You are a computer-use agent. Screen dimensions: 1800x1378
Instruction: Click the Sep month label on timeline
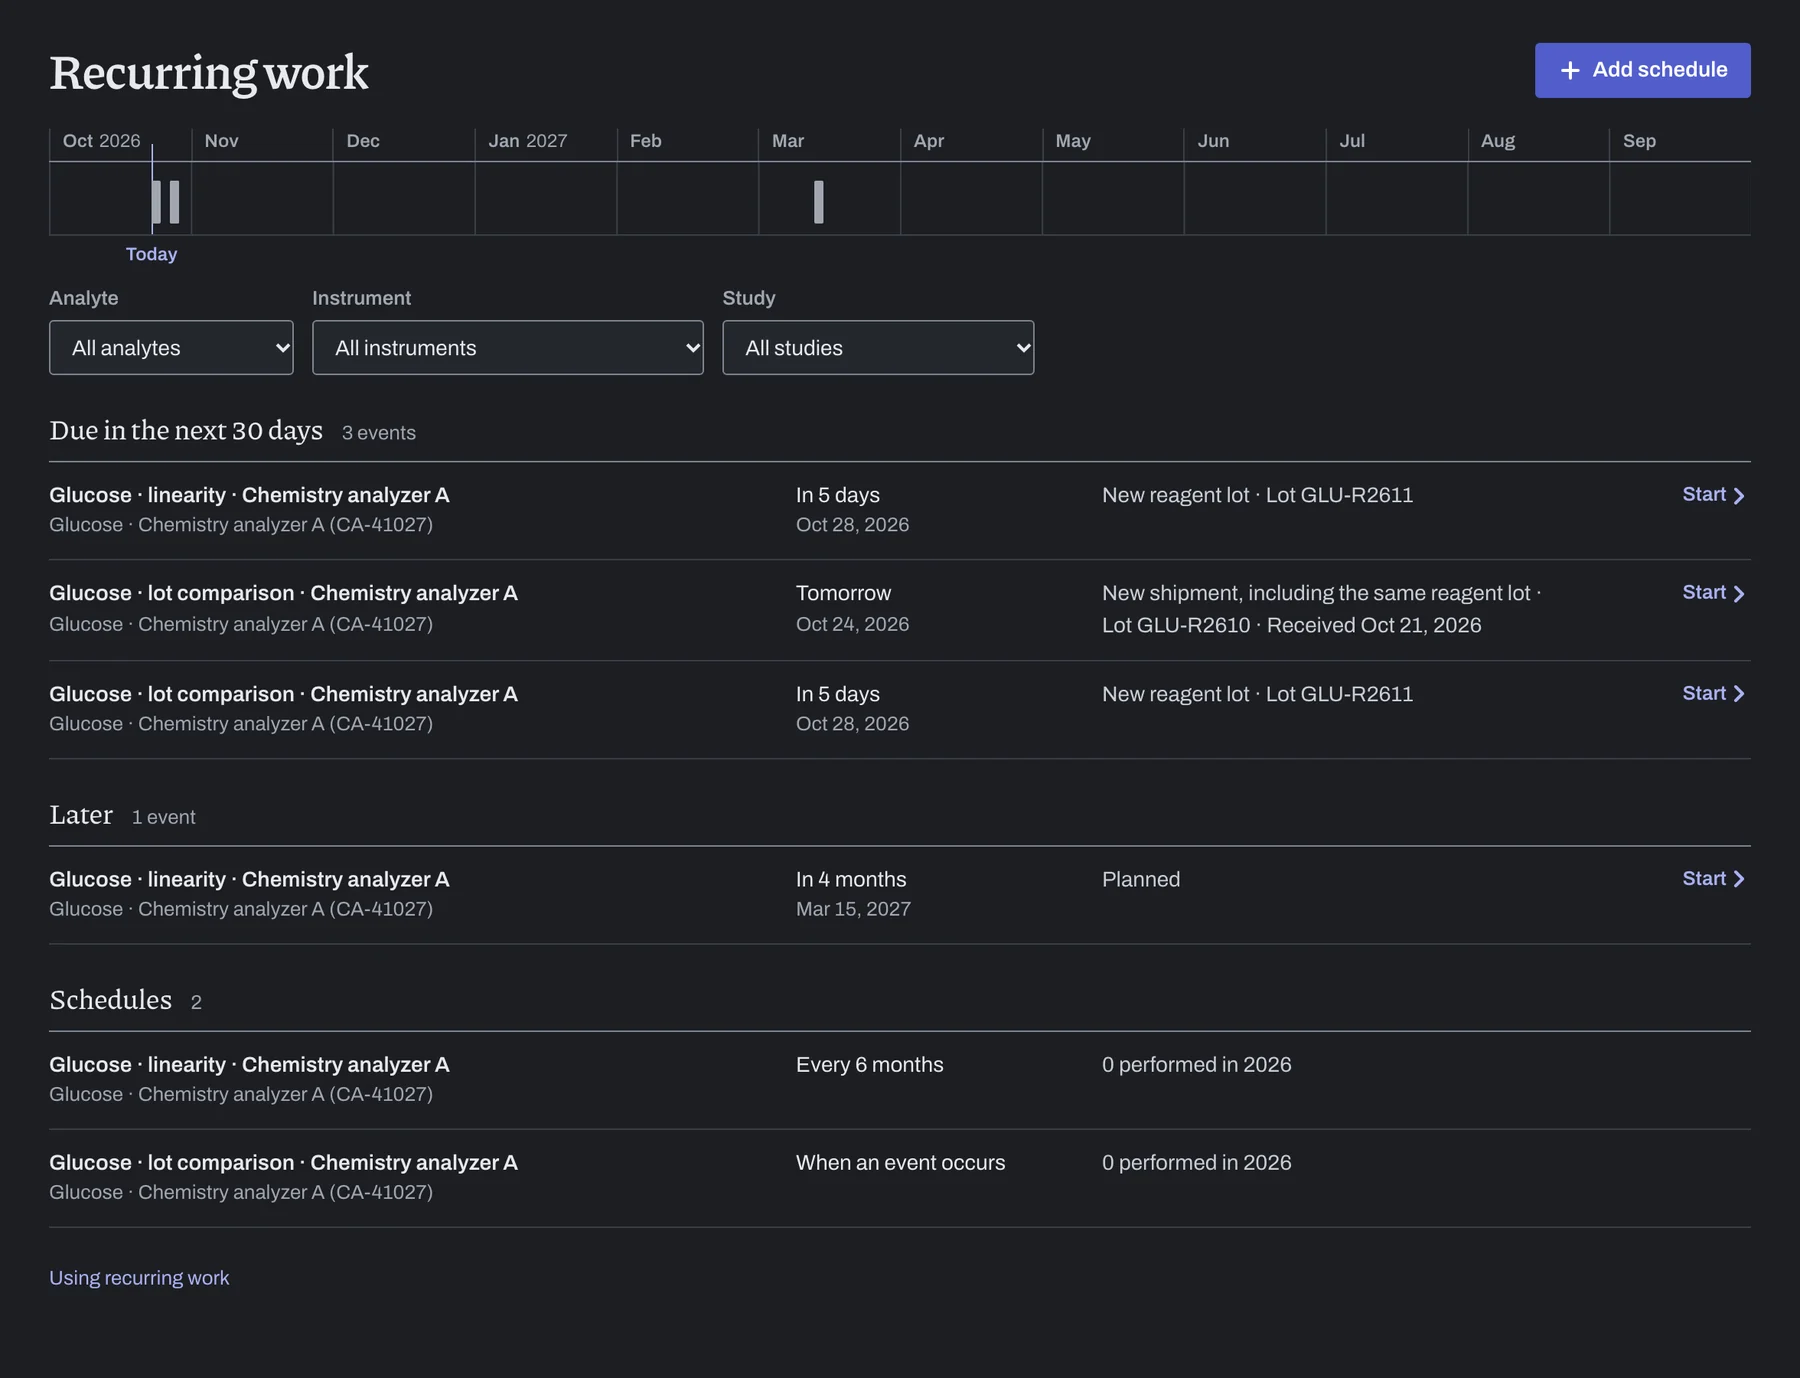pyautogui.click(x=1639, y=141)
